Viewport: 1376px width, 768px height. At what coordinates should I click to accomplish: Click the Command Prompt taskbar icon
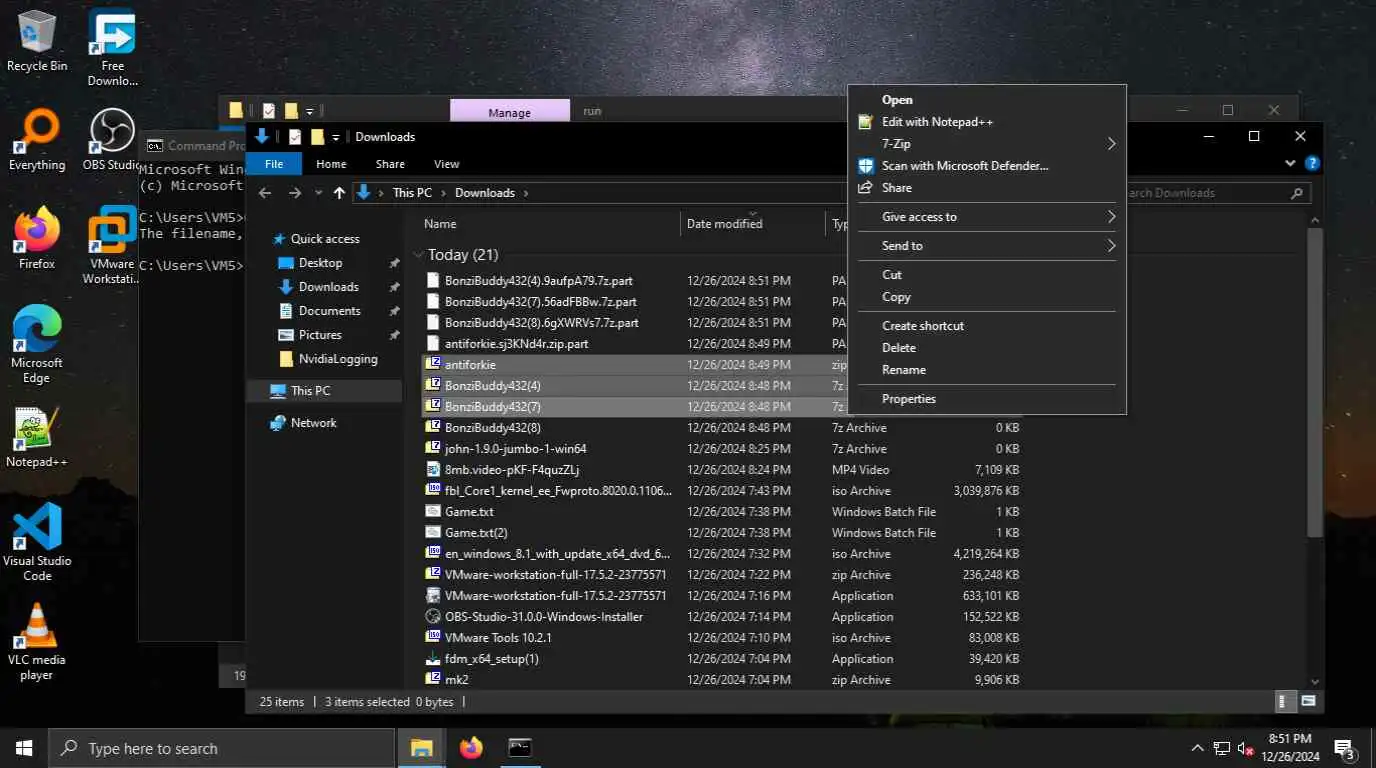point(520,748)
